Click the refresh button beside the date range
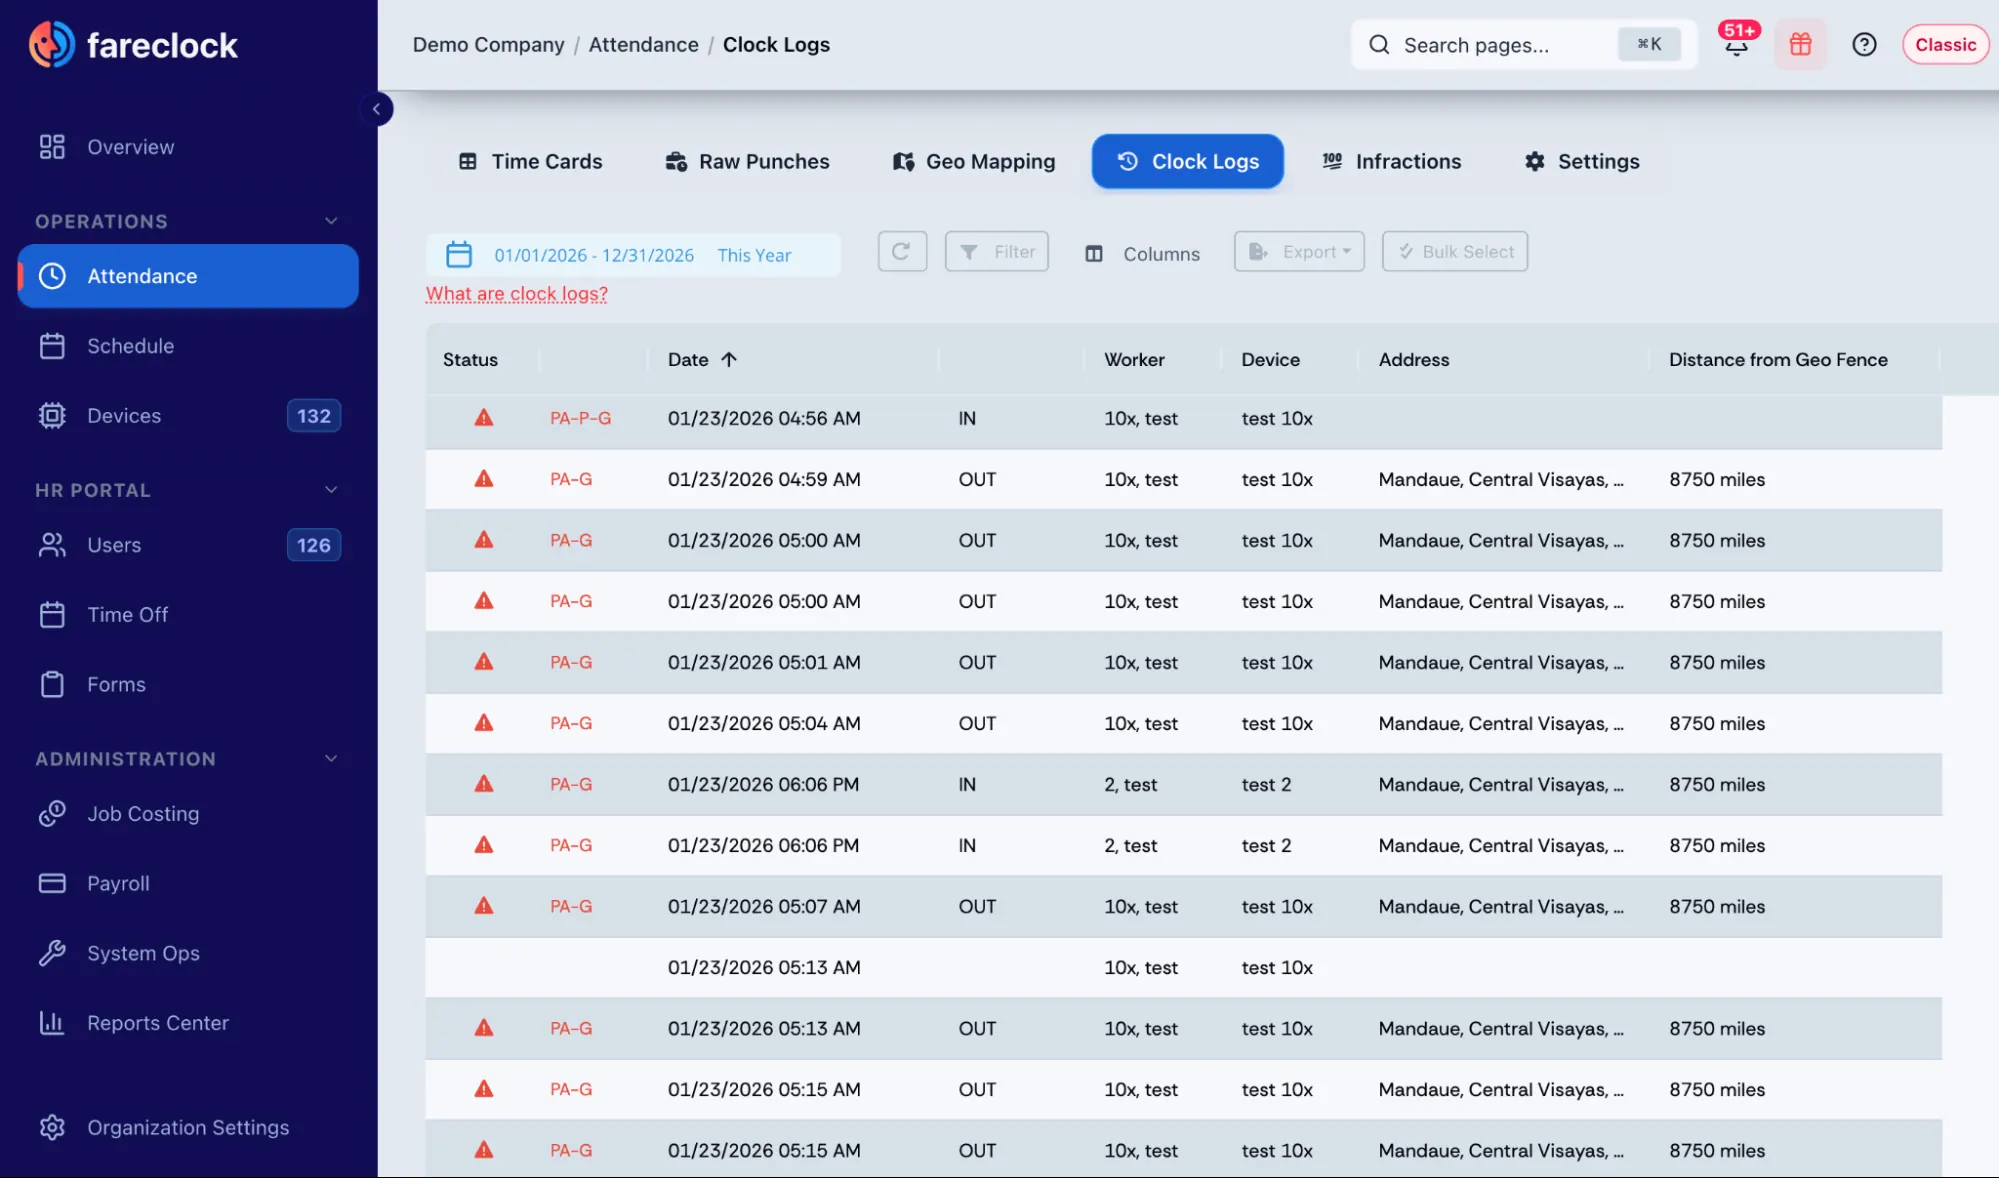 tap(902, 251)
